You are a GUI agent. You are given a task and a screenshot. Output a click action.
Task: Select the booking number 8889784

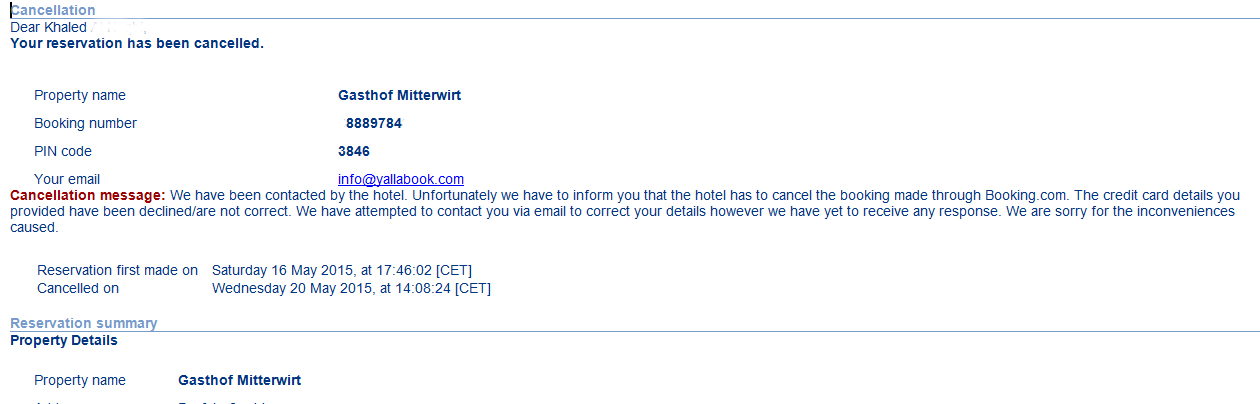pyautogui.click(x=373, y=124)
